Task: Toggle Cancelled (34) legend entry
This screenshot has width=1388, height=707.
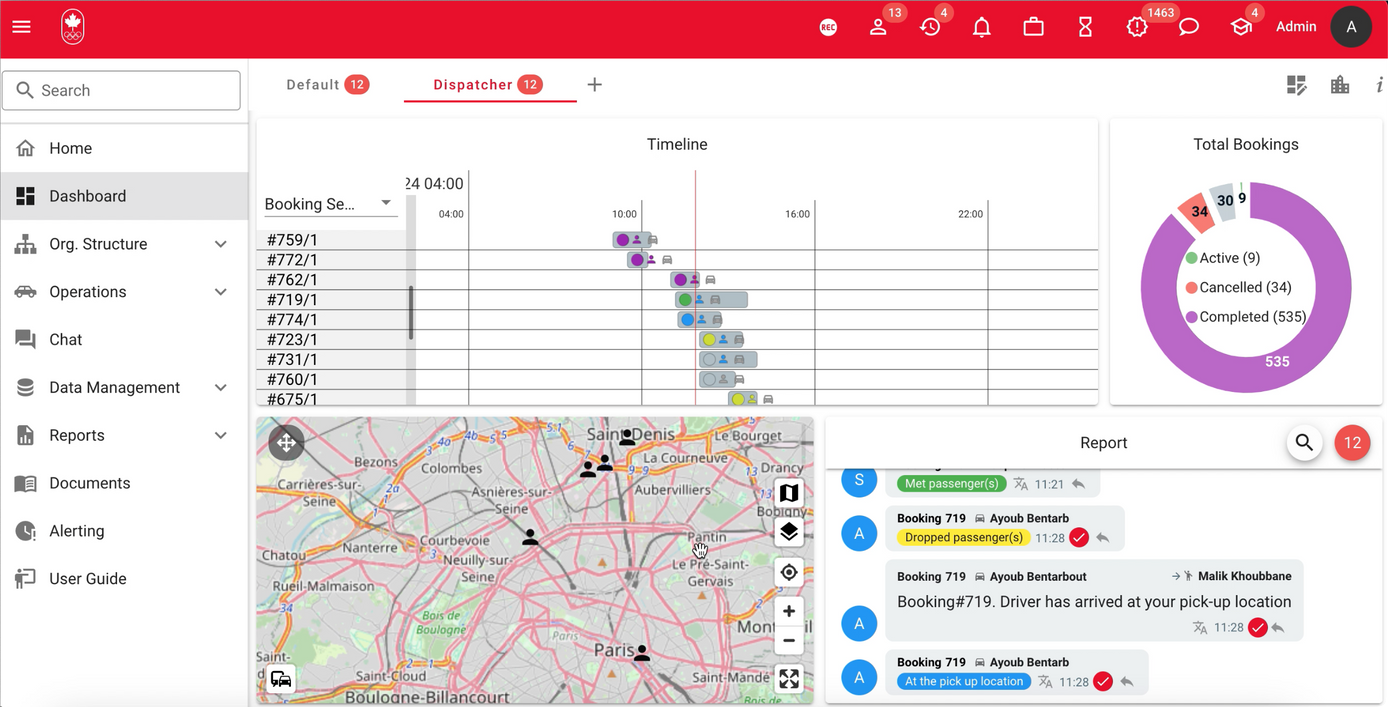Action: [x=1238, y=287]
